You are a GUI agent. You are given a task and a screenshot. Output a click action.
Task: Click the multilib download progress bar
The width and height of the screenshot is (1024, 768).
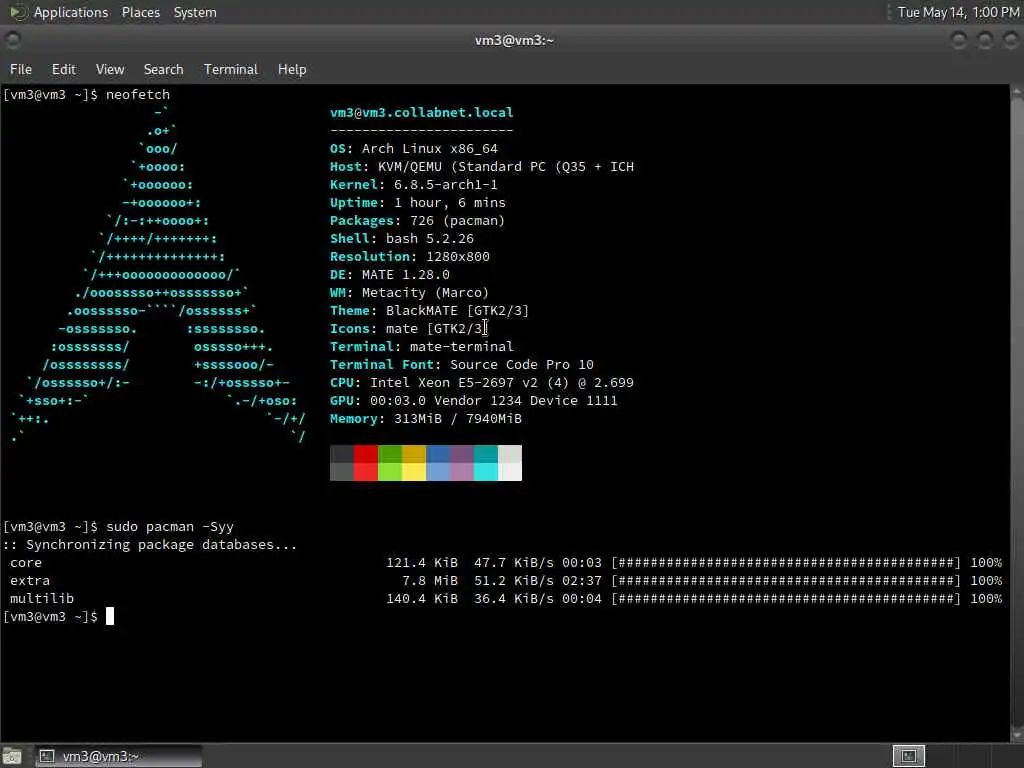point(786,598)
